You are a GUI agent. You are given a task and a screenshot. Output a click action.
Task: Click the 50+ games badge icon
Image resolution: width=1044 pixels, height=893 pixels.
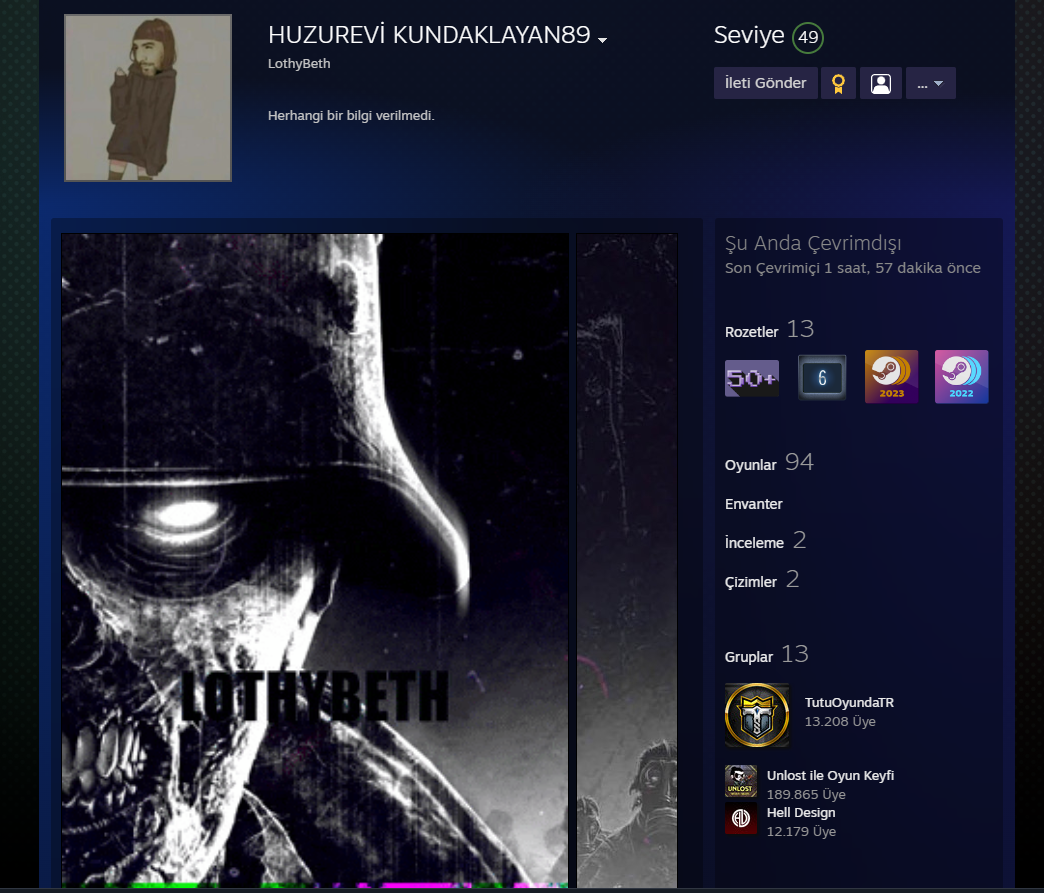click(x=752, y=378)
